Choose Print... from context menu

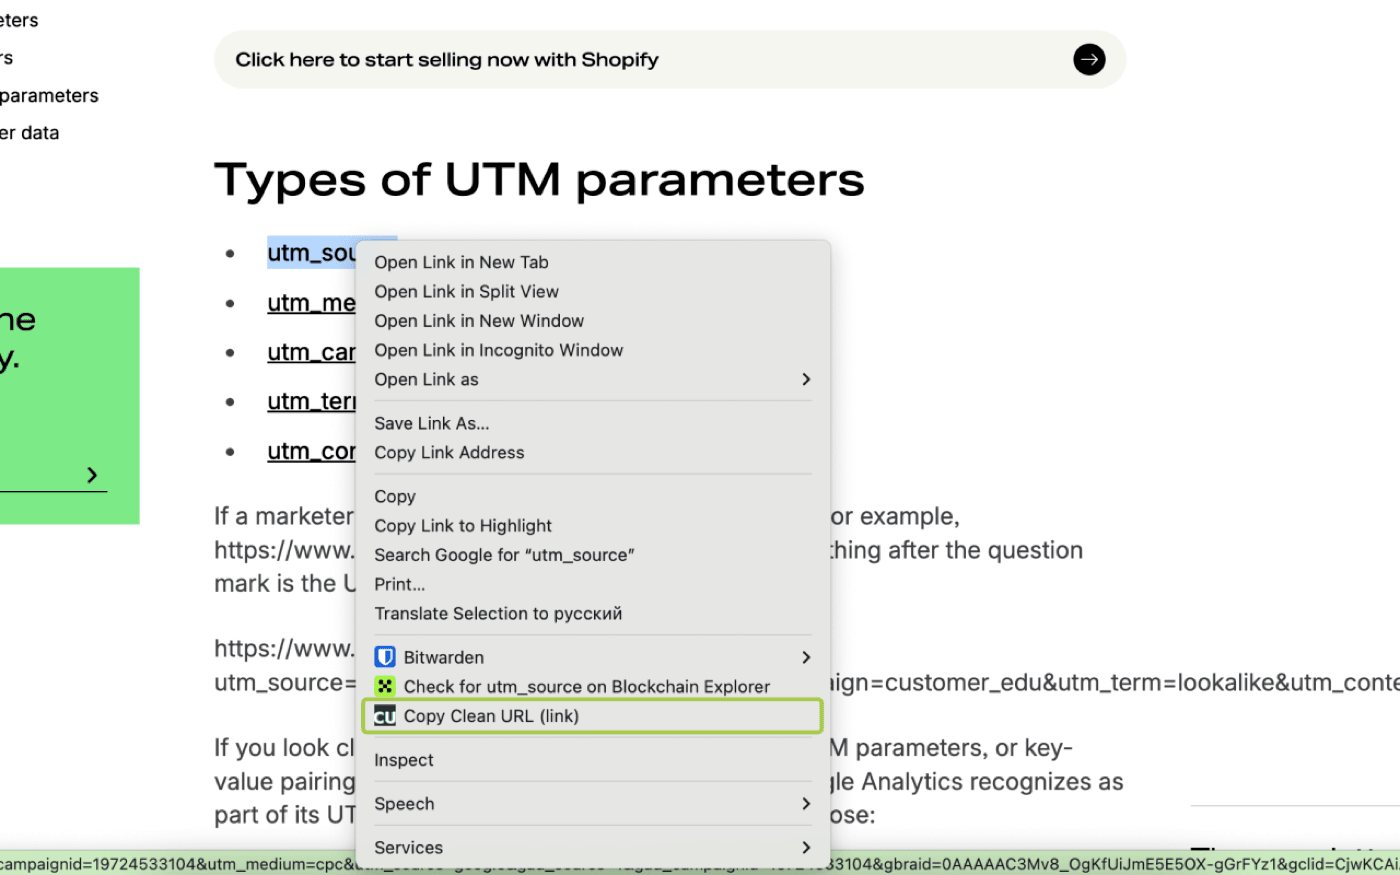(x=593, y=584)
